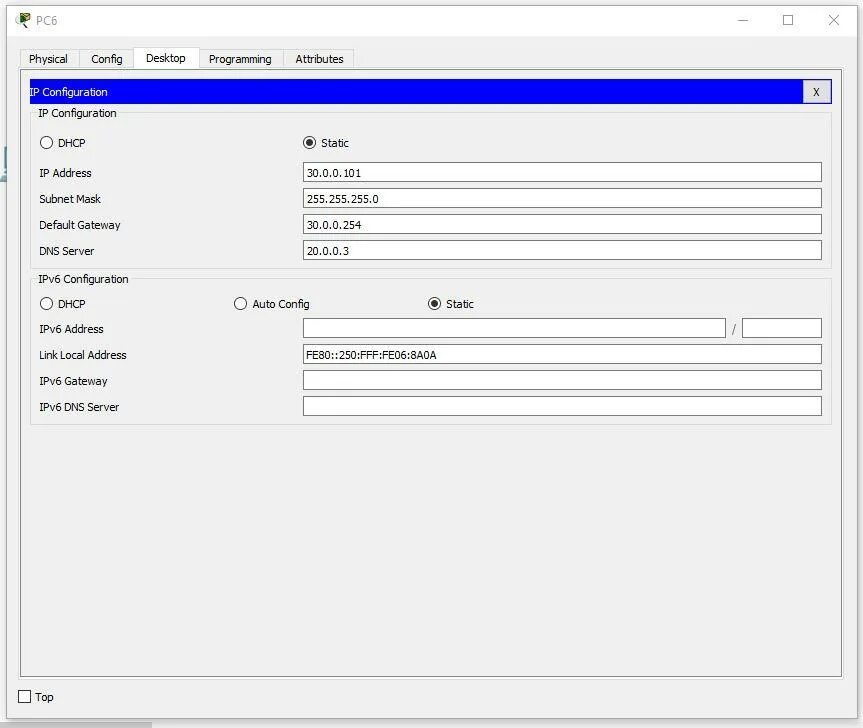Focus the Link Local Address field

click(562, 354)
